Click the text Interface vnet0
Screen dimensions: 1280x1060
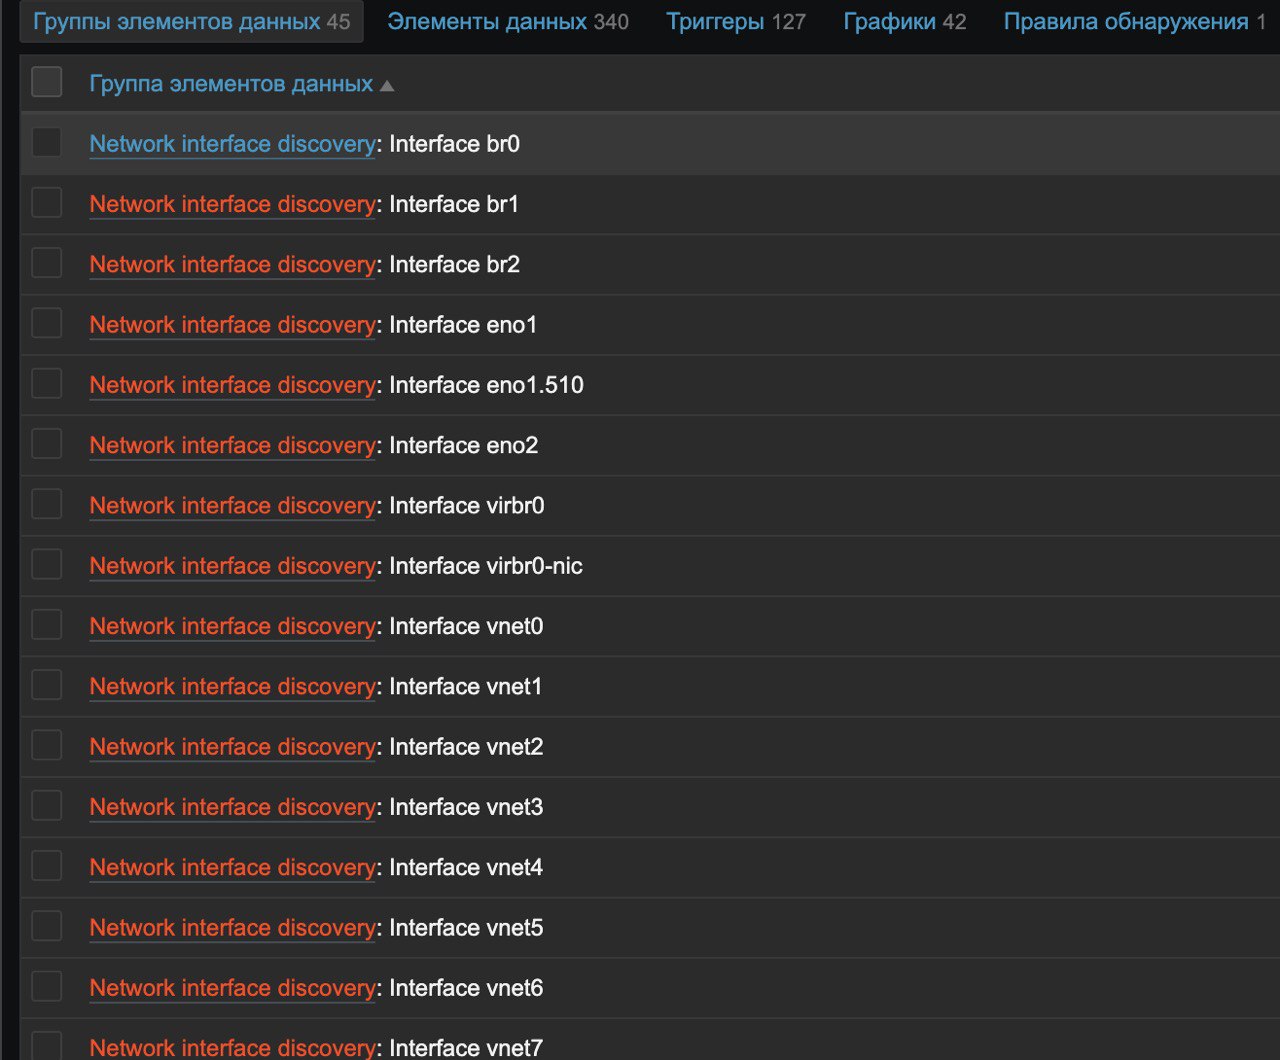point(466,626)
